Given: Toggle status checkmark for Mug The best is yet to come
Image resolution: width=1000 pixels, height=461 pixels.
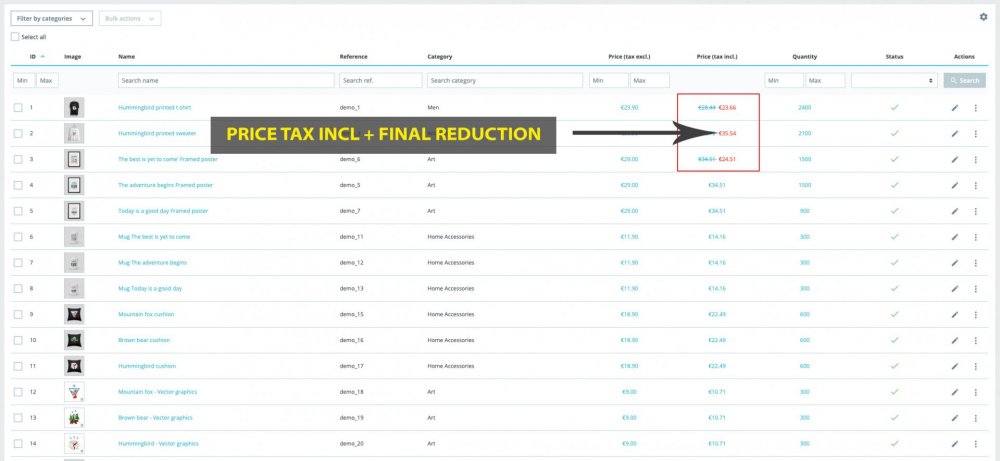Looking at the screenshot, I should click(x=894, y=237).
